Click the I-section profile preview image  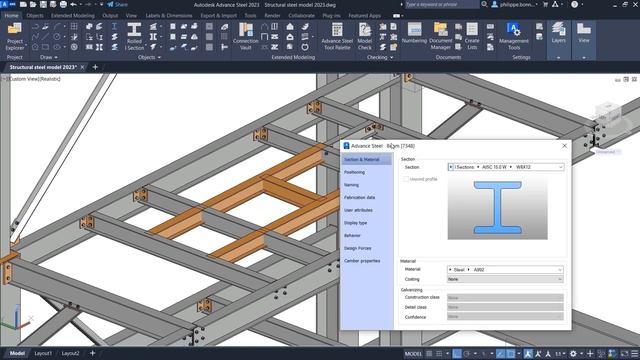498,207
